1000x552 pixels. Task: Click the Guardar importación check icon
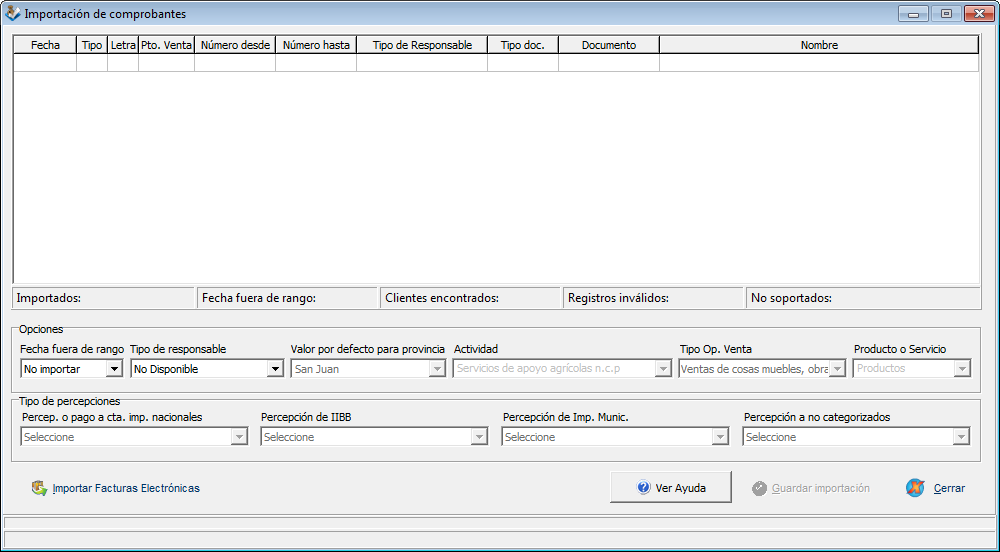pyautogui.click(x=760, y=488)
